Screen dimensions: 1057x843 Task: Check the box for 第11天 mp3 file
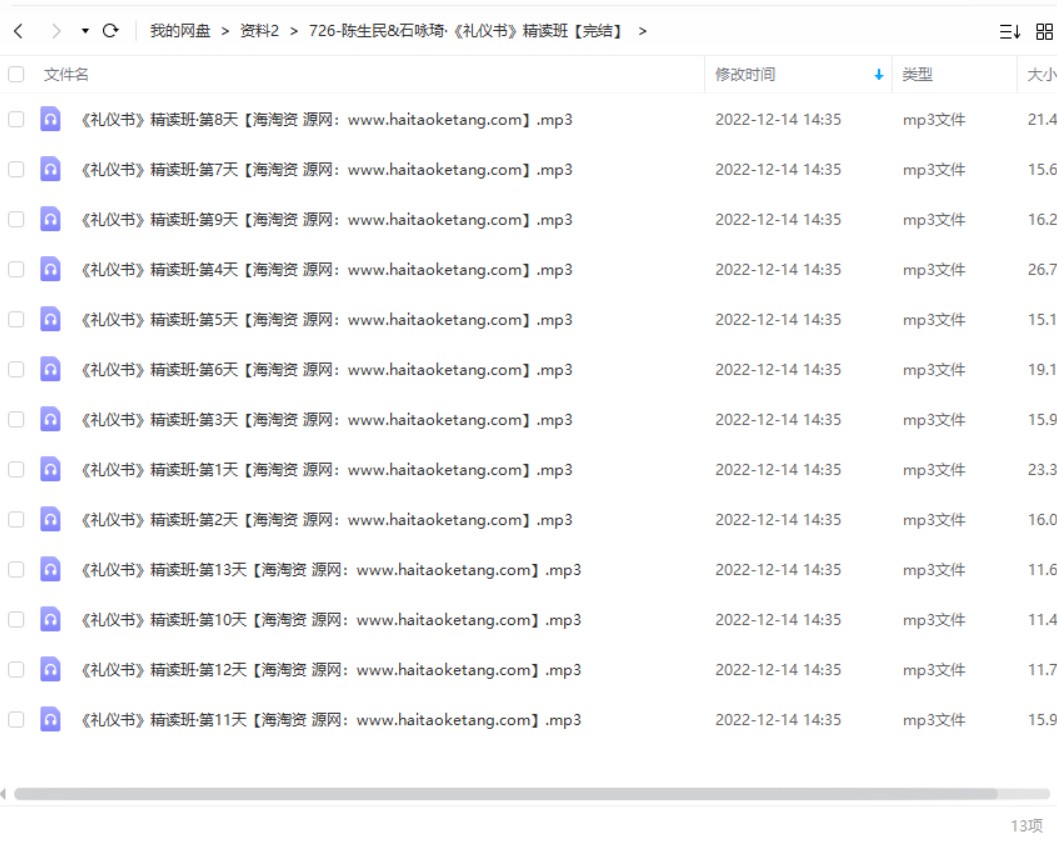click(16, 720)
